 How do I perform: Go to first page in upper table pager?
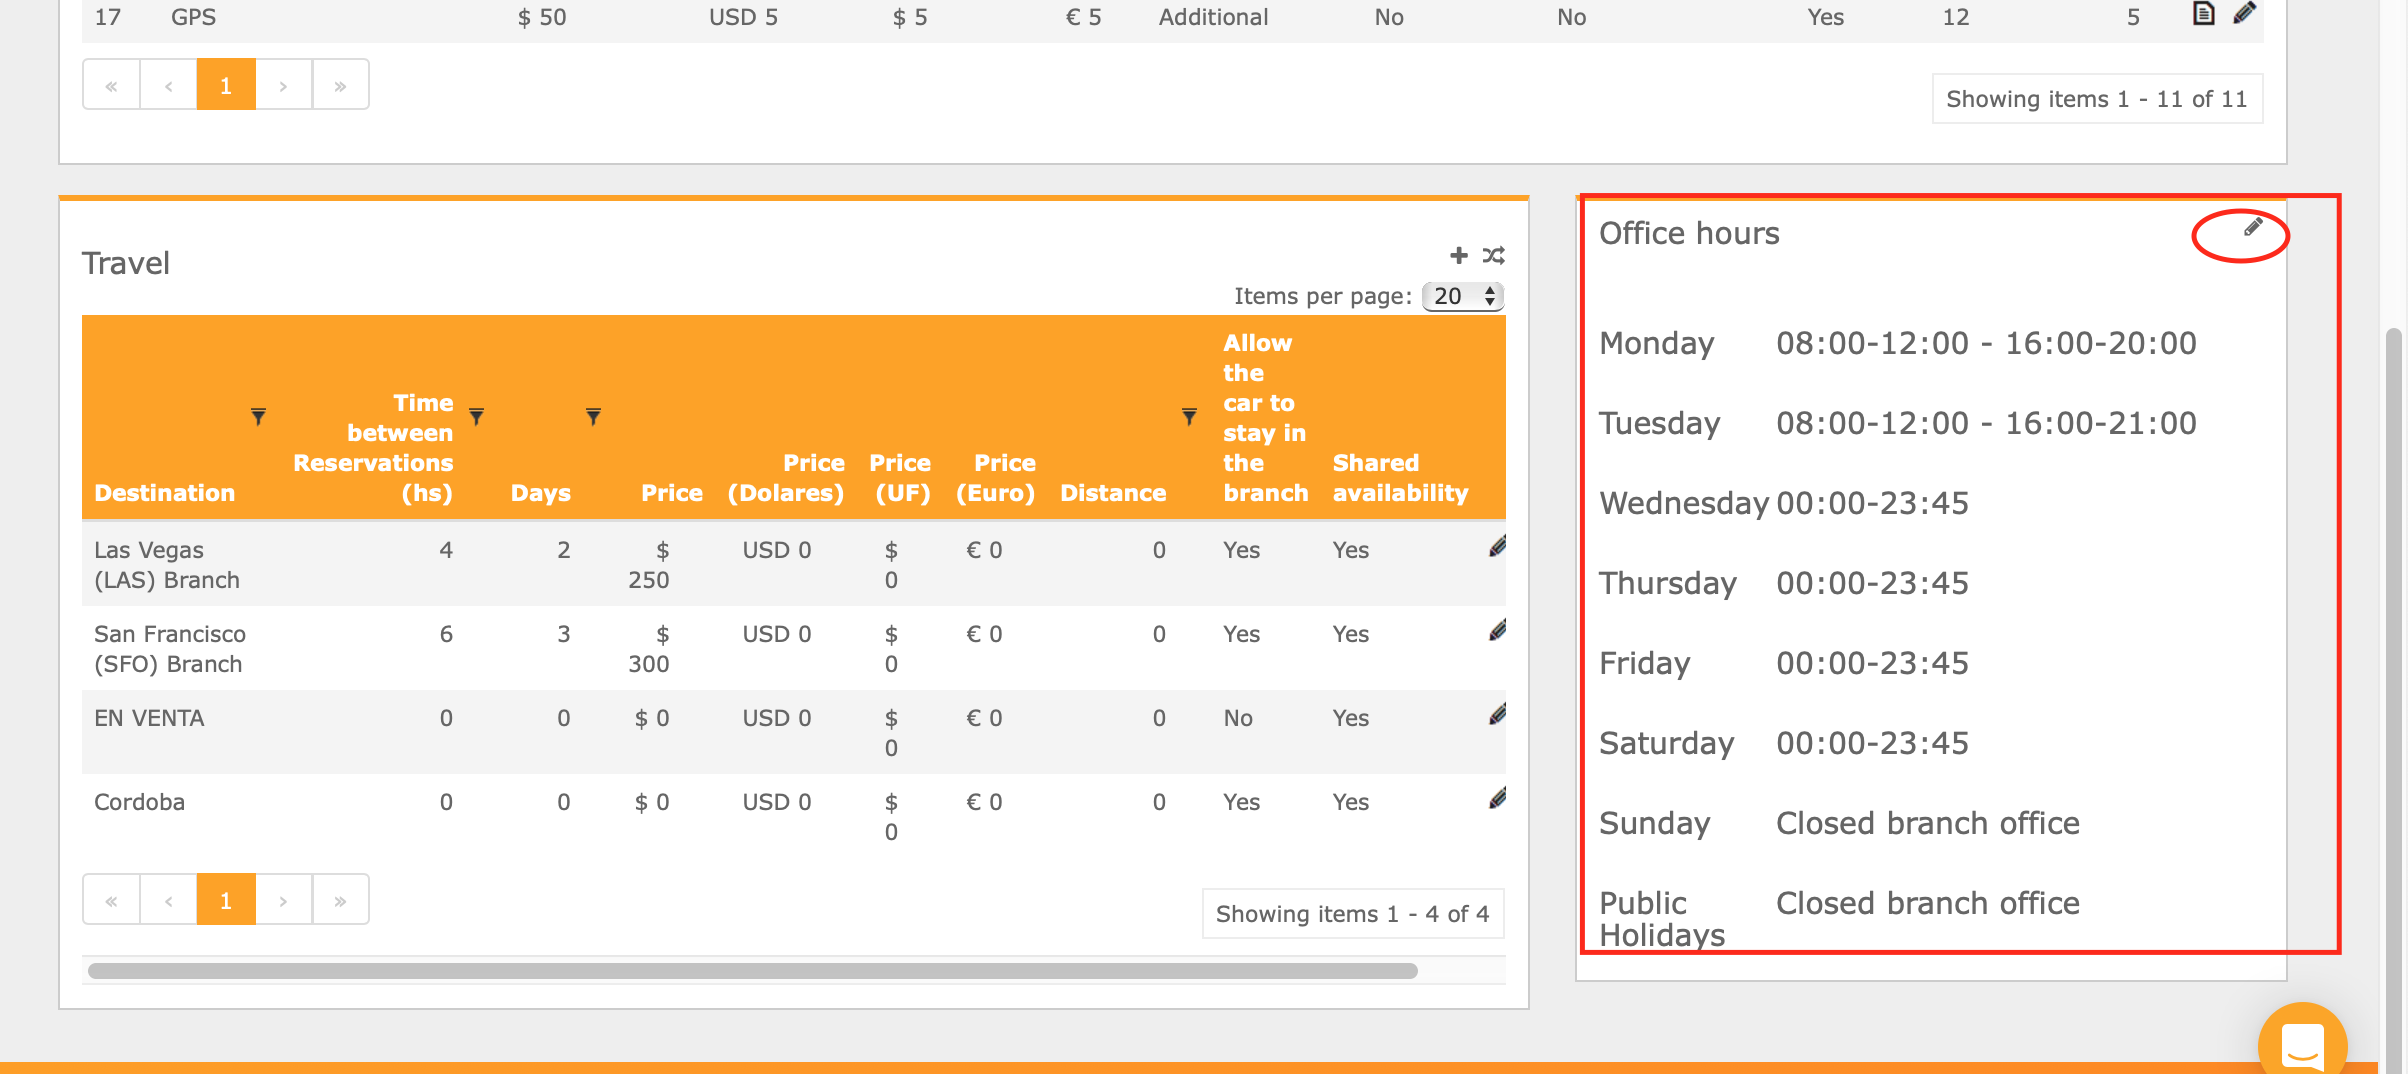(111, 85)
